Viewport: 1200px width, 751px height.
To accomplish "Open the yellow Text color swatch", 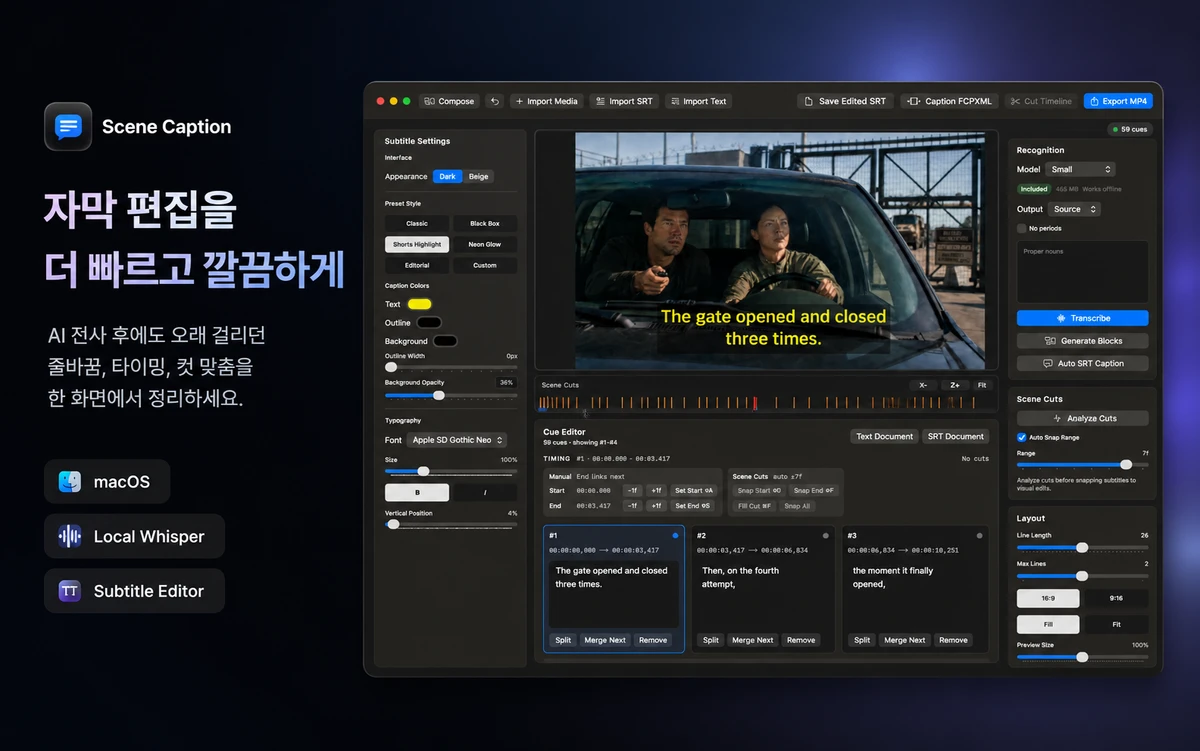I will 420,304.
